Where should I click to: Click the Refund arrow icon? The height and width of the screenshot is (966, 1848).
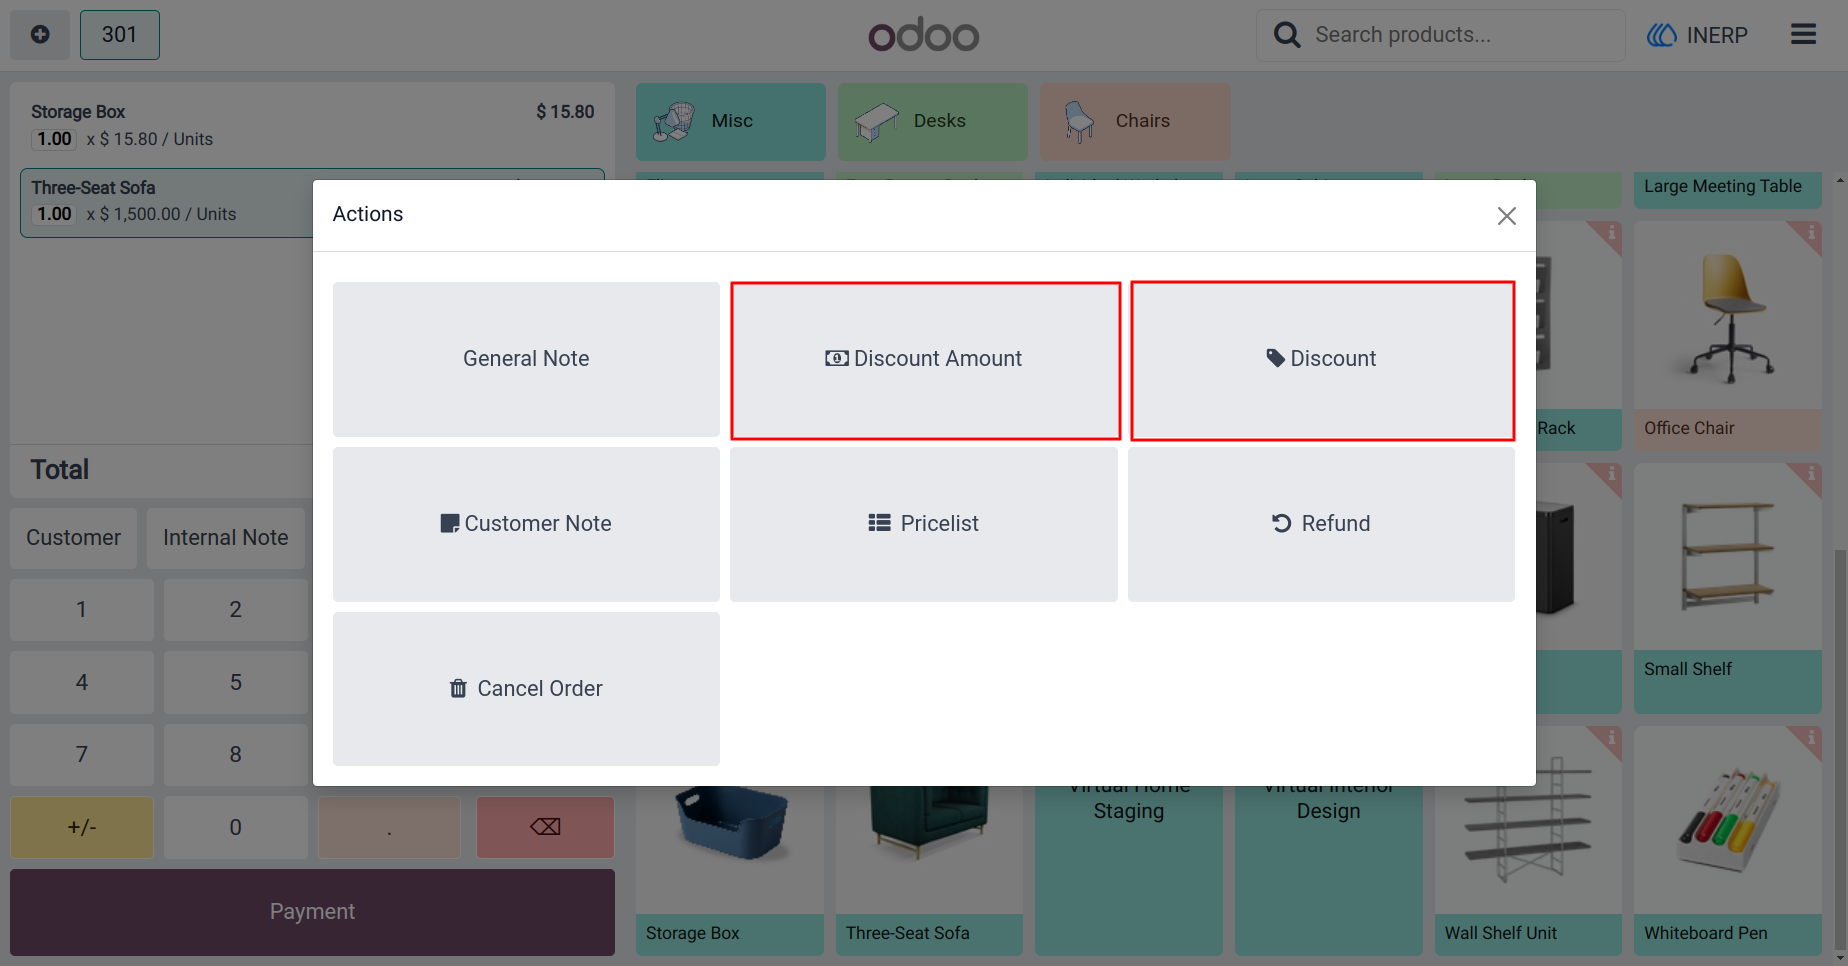1281,523
